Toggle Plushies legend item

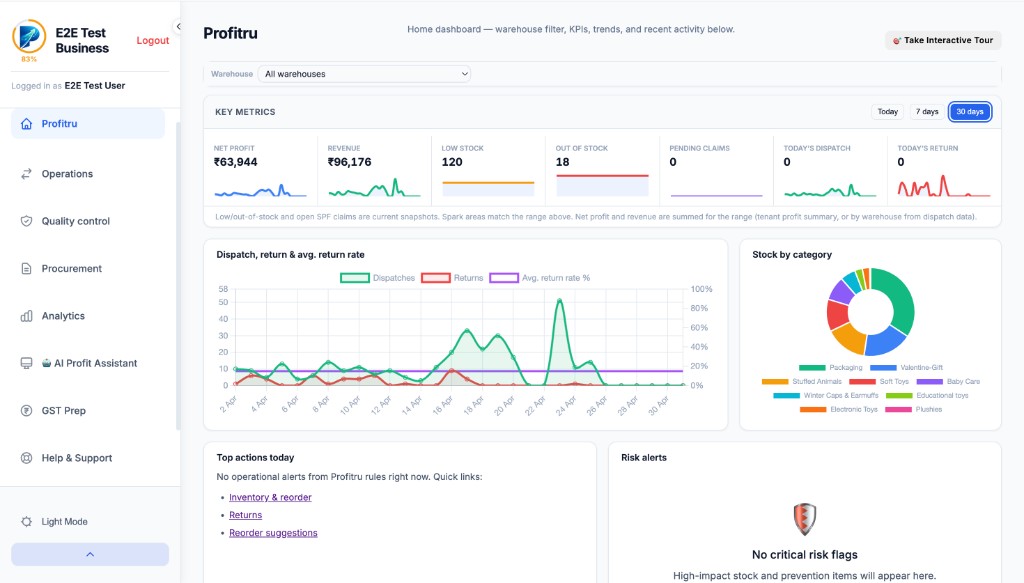tap(914, 409)
